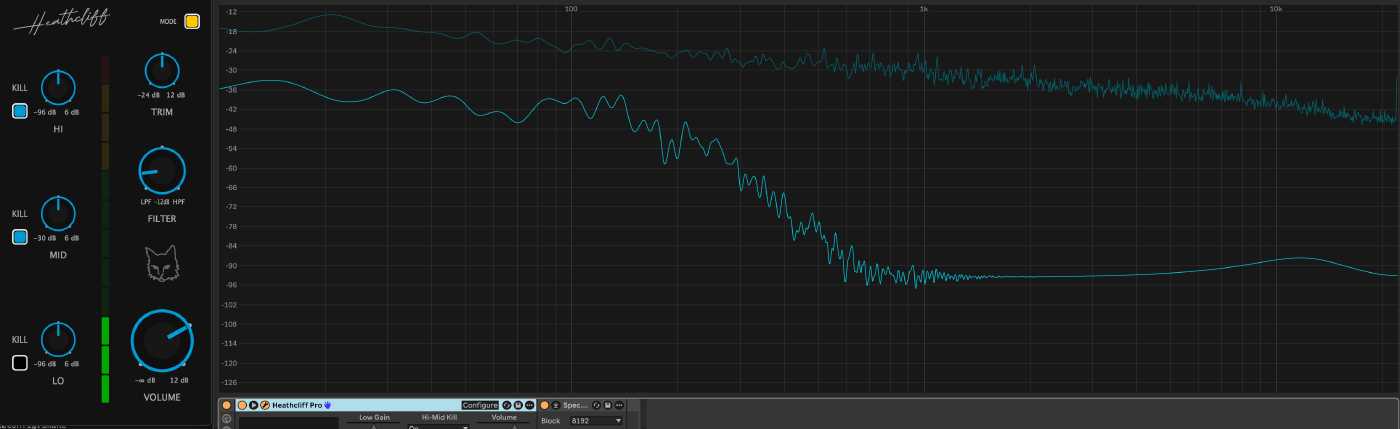Viewport: 1400px width, 429px height.
Task: Click the Heathcliff Pro unfold plugin button
Action: 254,405
